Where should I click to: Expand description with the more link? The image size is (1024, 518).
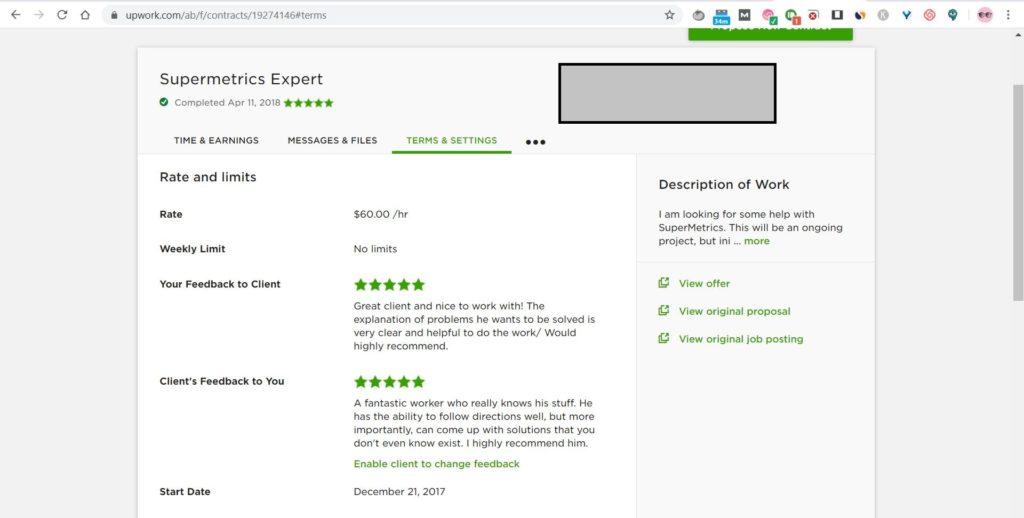tap(756, 241)
